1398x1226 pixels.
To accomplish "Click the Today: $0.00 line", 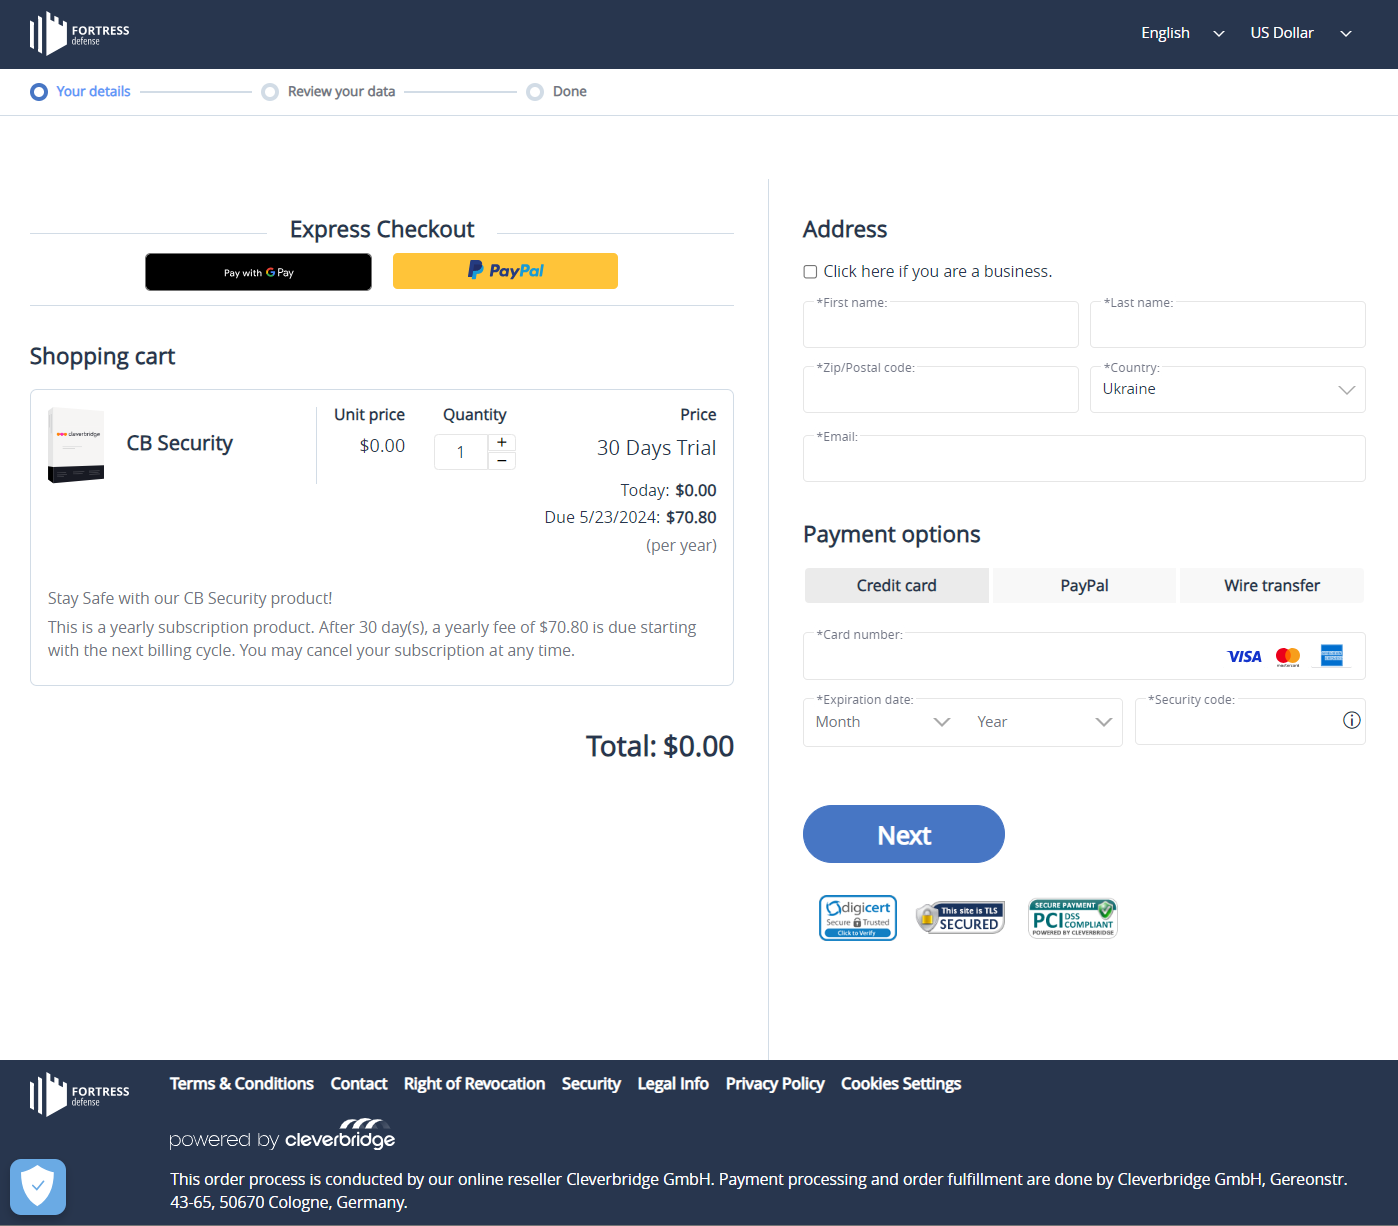I will click(x=669, y=490).
